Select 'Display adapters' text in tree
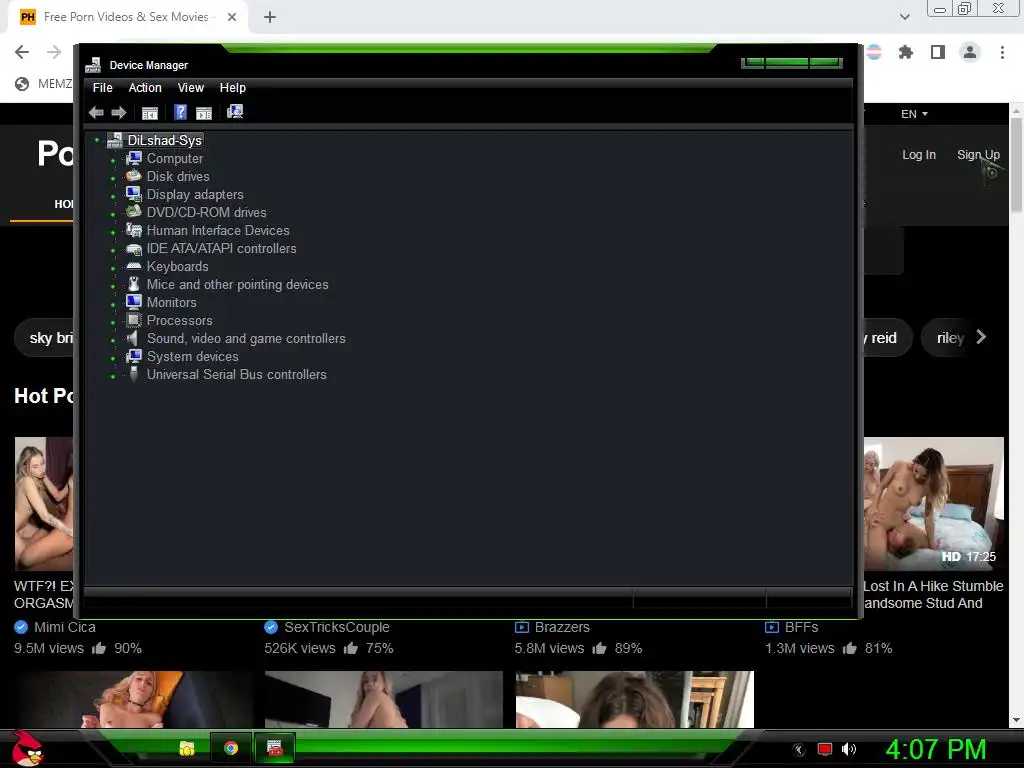1024x768 pixels. coord(195,194)
